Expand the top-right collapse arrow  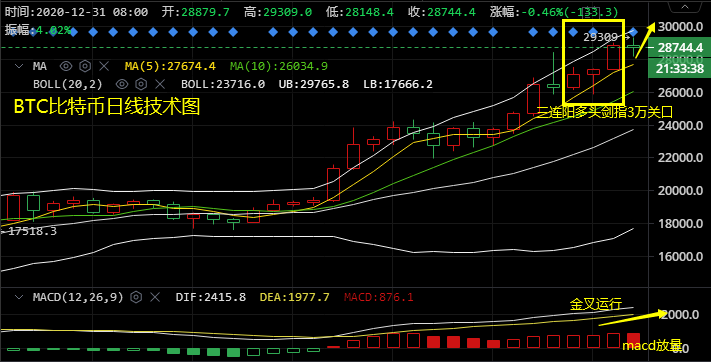point(685,7)
